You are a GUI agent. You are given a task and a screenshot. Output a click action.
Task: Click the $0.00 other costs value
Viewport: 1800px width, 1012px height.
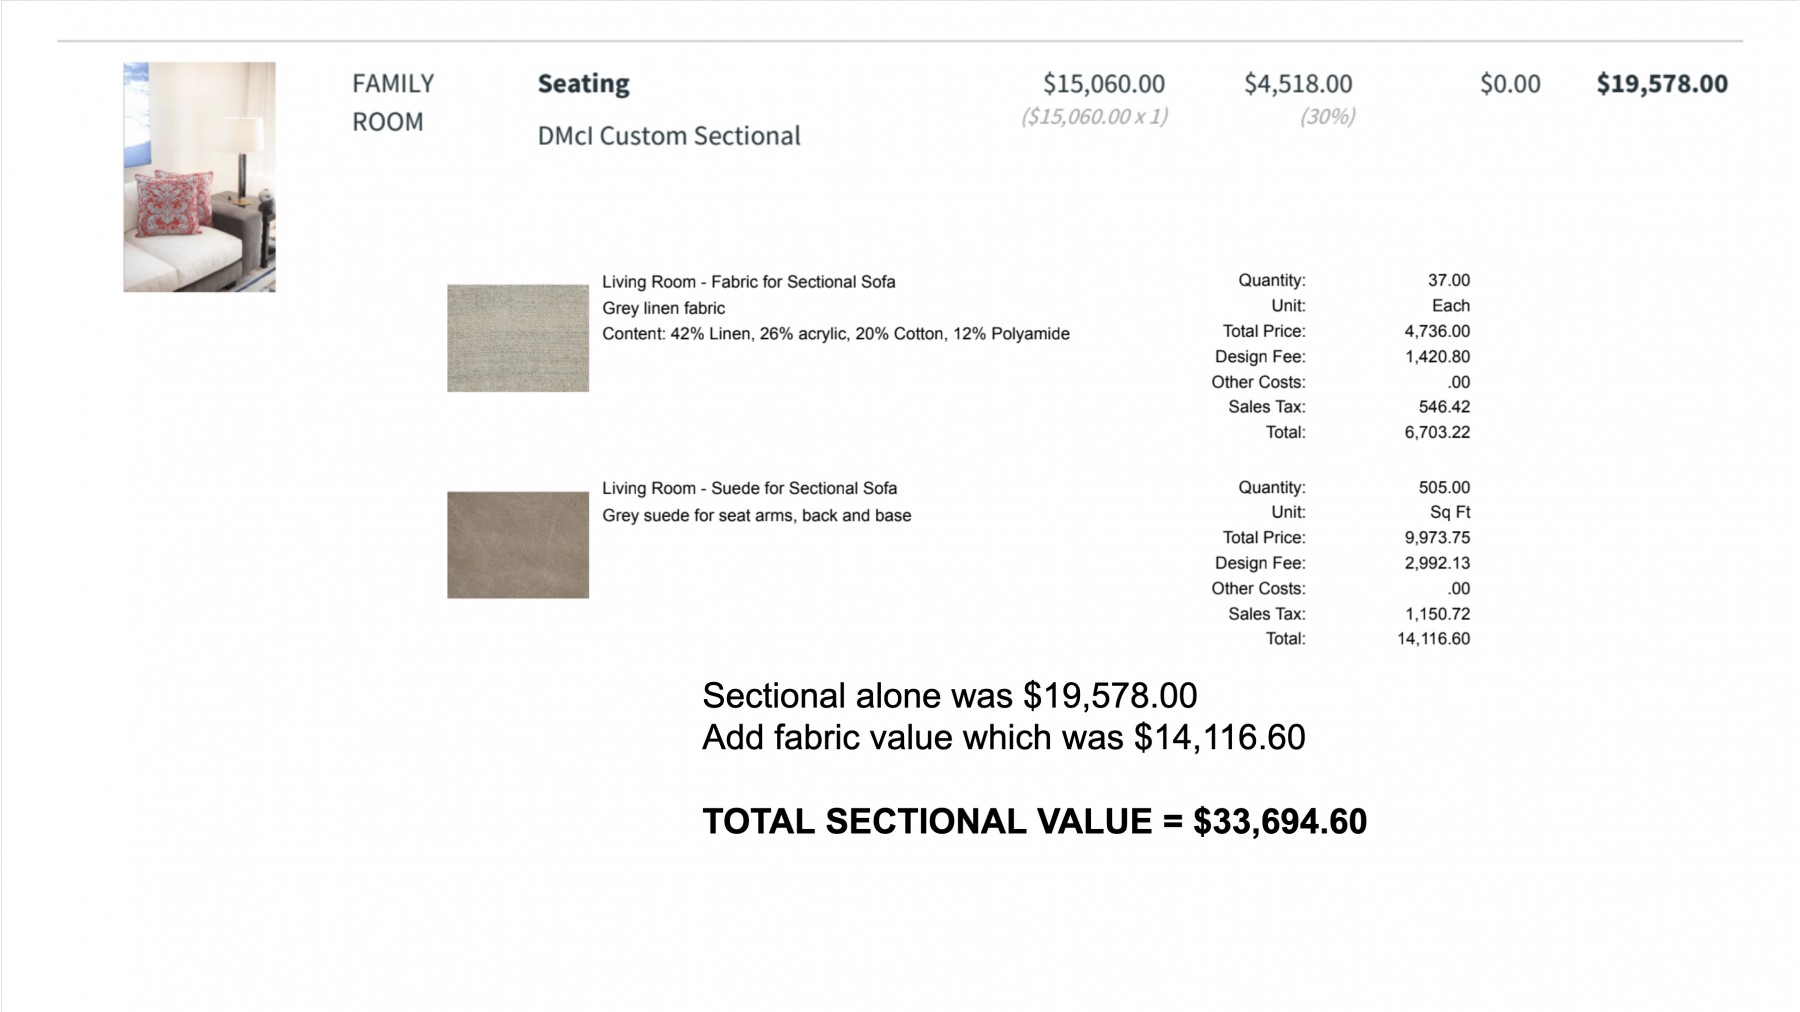pos(1510,84)
